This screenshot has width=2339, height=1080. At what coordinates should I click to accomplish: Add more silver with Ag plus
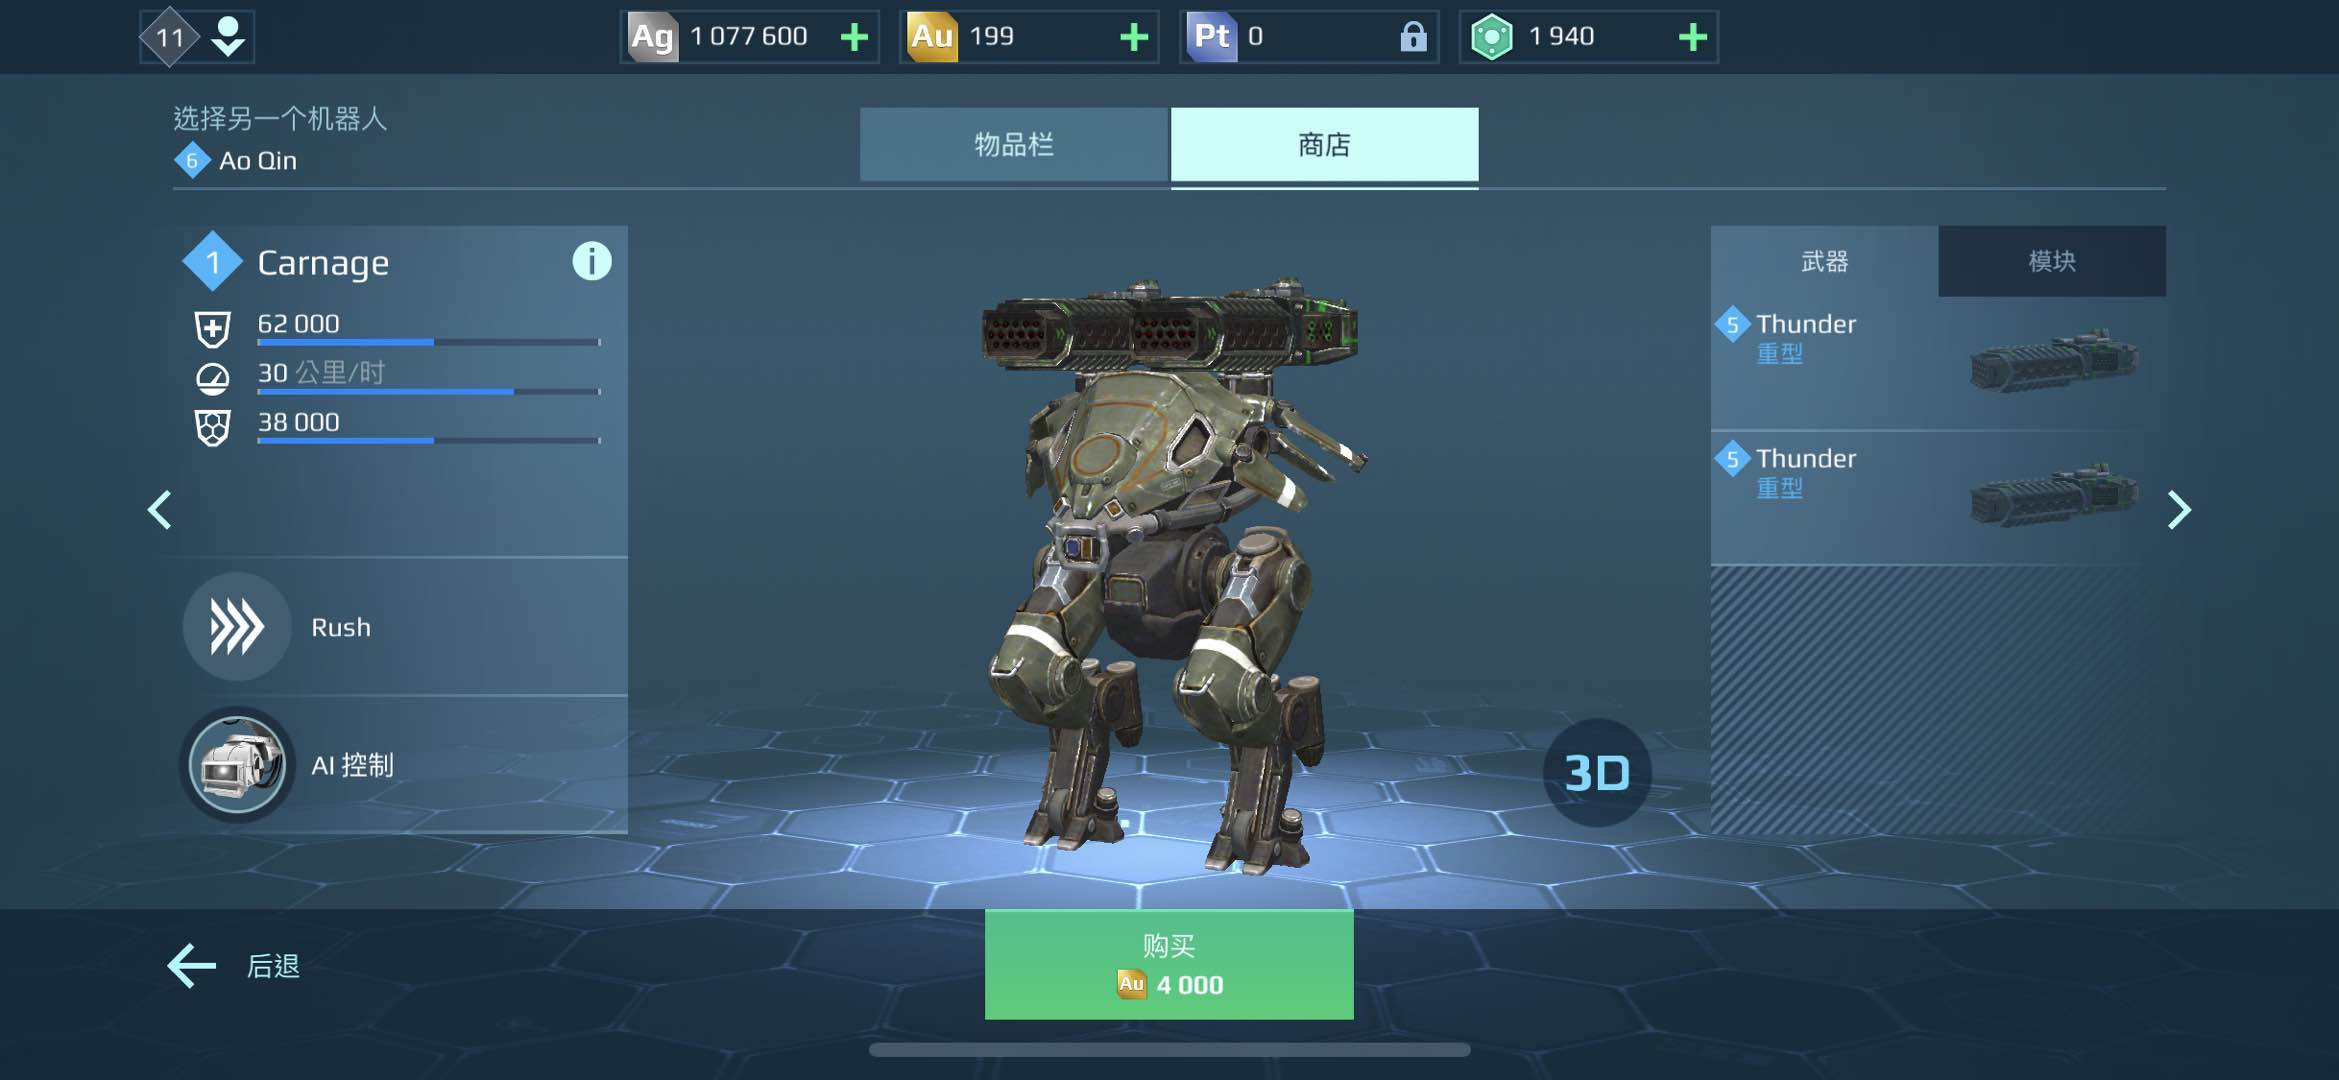point(854,38)
